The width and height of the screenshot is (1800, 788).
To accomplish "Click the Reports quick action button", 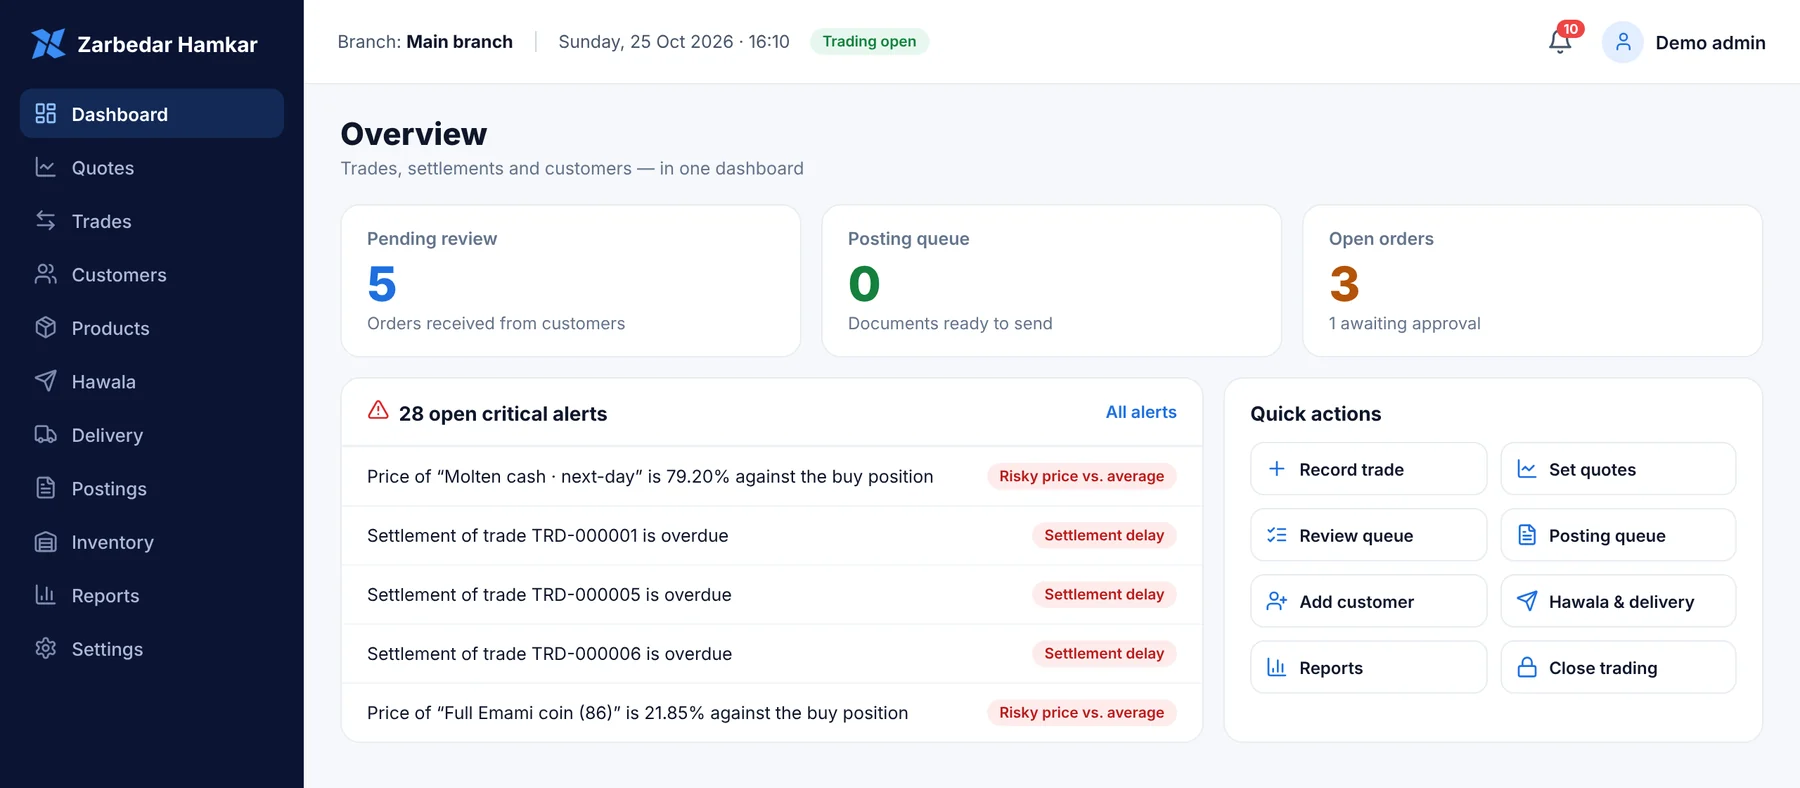I will point(1368,667).
